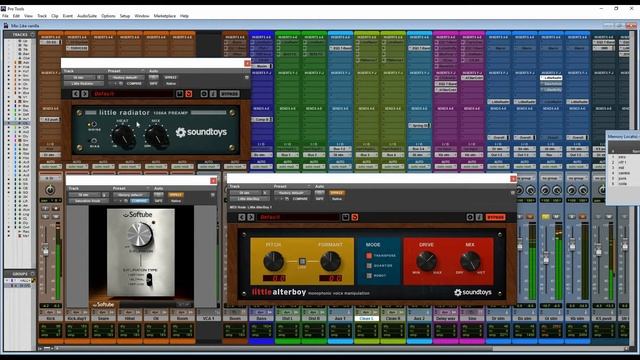The image size is (640, 360).
Task: Open Little Radiator plugin selector
Action: (83, 84)
